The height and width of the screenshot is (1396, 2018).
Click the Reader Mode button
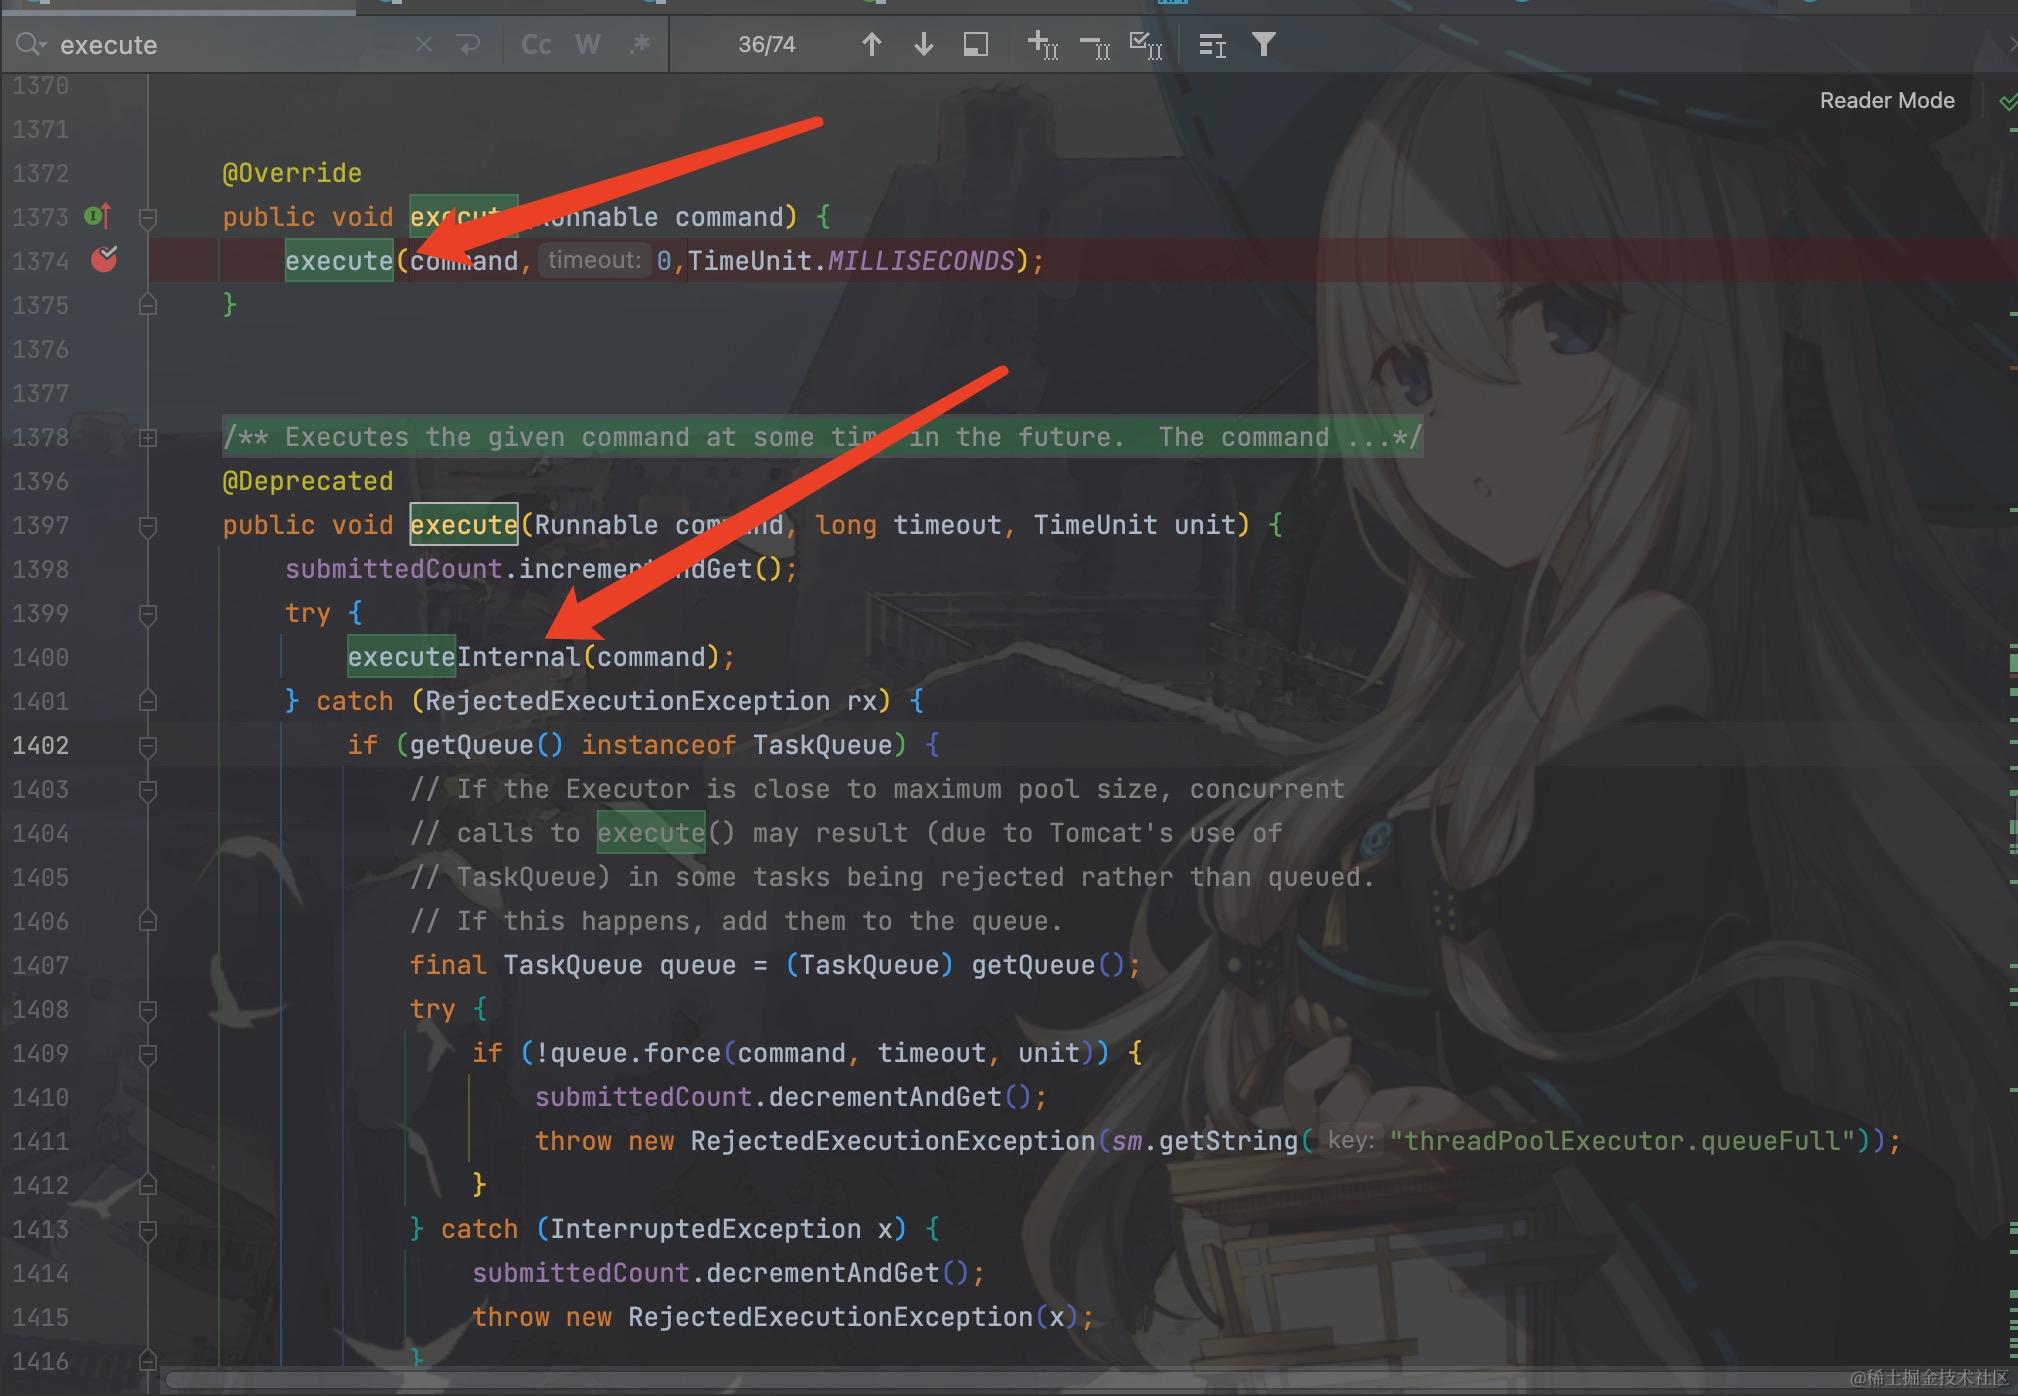(x=1887, y=100)
